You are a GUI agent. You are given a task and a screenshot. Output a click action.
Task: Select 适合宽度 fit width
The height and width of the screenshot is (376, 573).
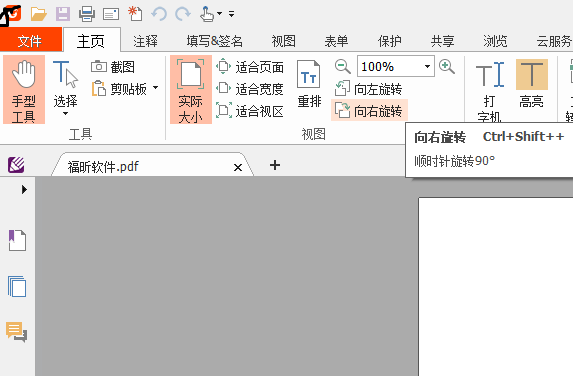[250, 89]
